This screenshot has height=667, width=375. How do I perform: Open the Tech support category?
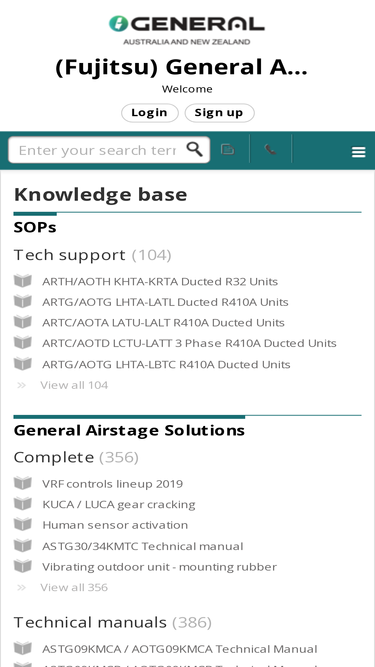point(70,255)
